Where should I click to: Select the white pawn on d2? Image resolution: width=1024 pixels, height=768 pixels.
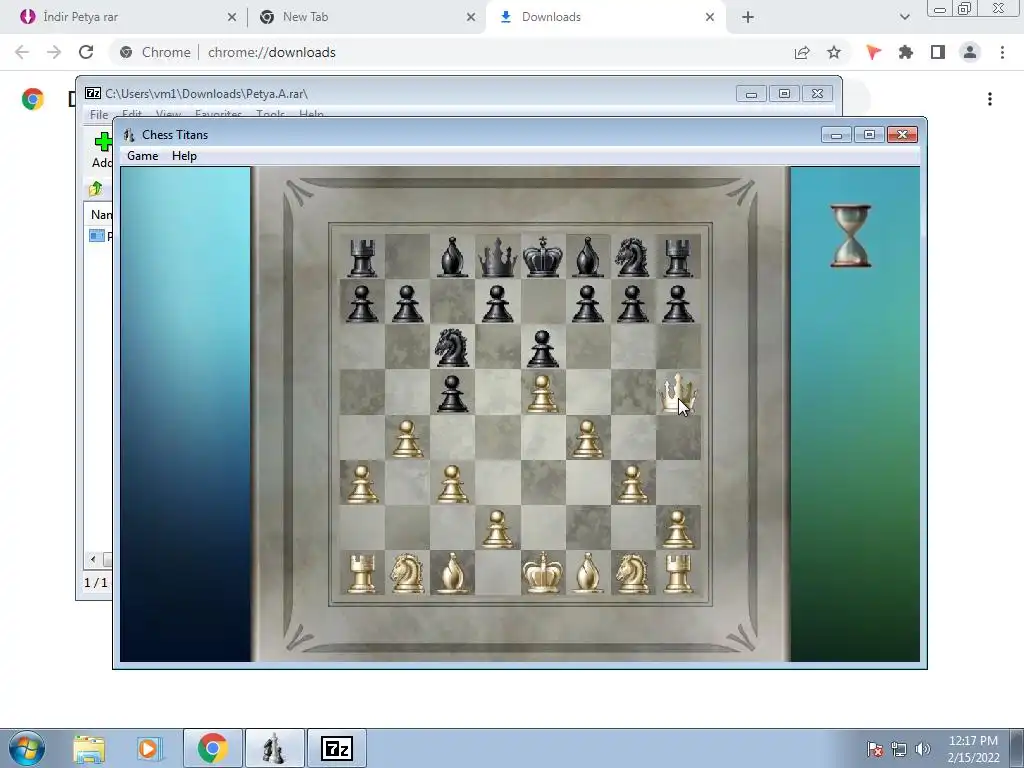coord(497,529)
